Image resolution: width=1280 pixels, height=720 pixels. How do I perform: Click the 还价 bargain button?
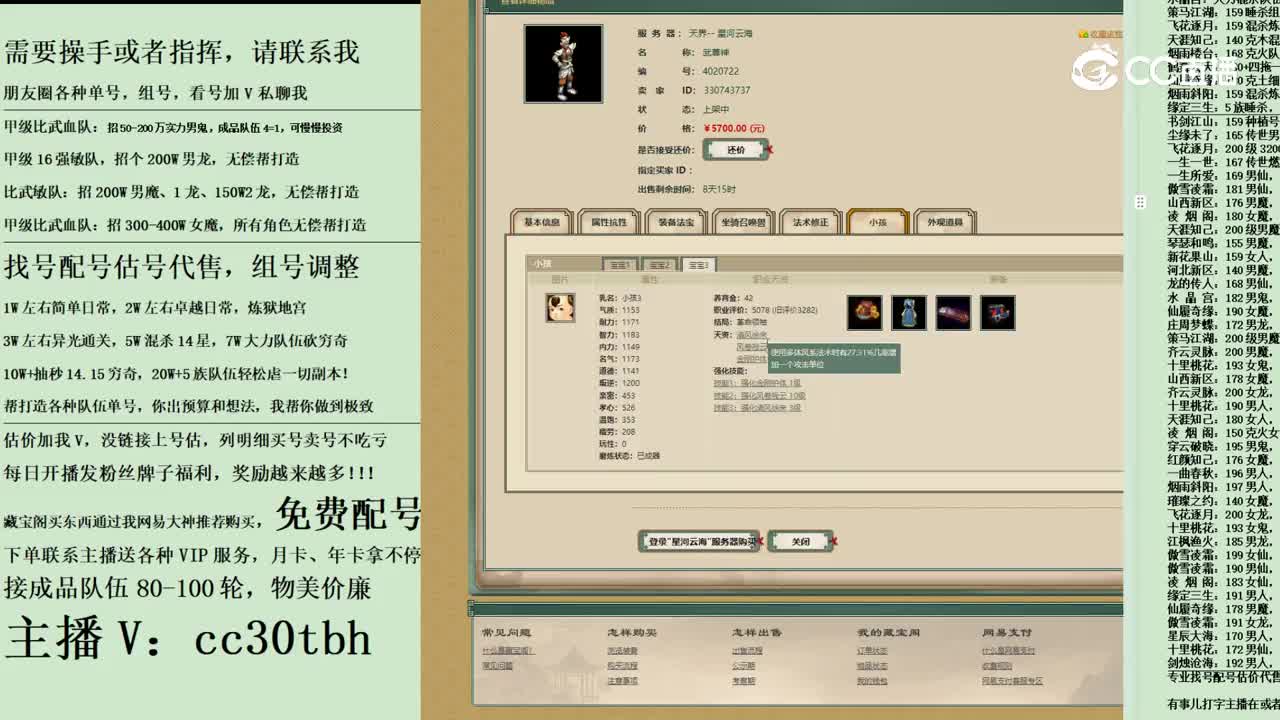(736, 150)
